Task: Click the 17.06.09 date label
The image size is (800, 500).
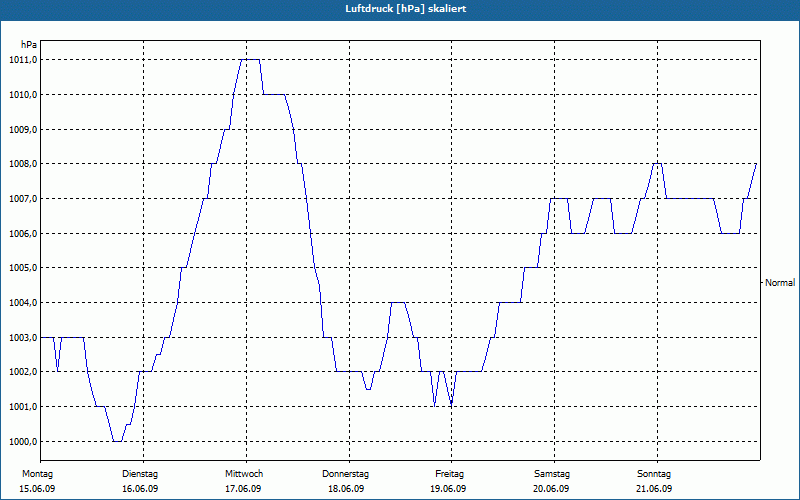Action: point(243,489)
